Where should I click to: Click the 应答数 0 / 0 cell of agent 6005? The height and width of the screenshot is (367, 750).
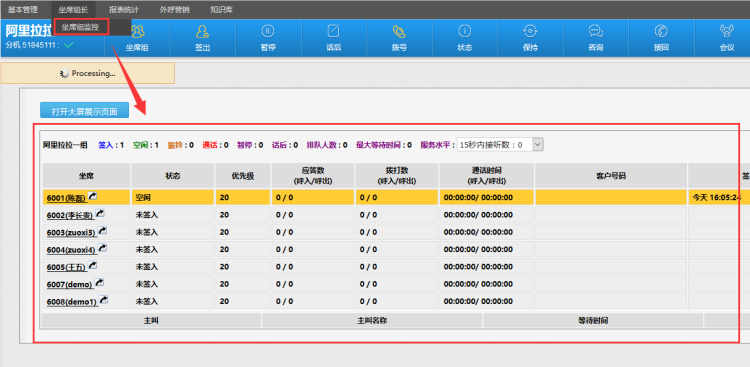tap(313, 267)
